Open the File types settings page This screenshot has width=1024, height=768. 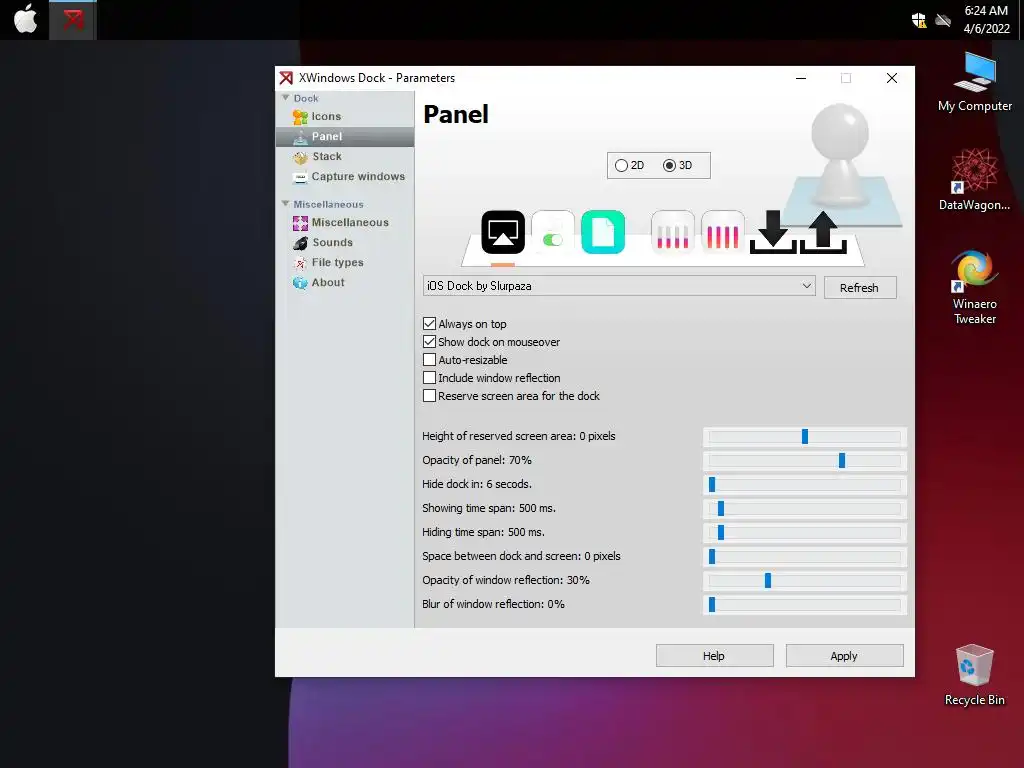coord(337,263)
